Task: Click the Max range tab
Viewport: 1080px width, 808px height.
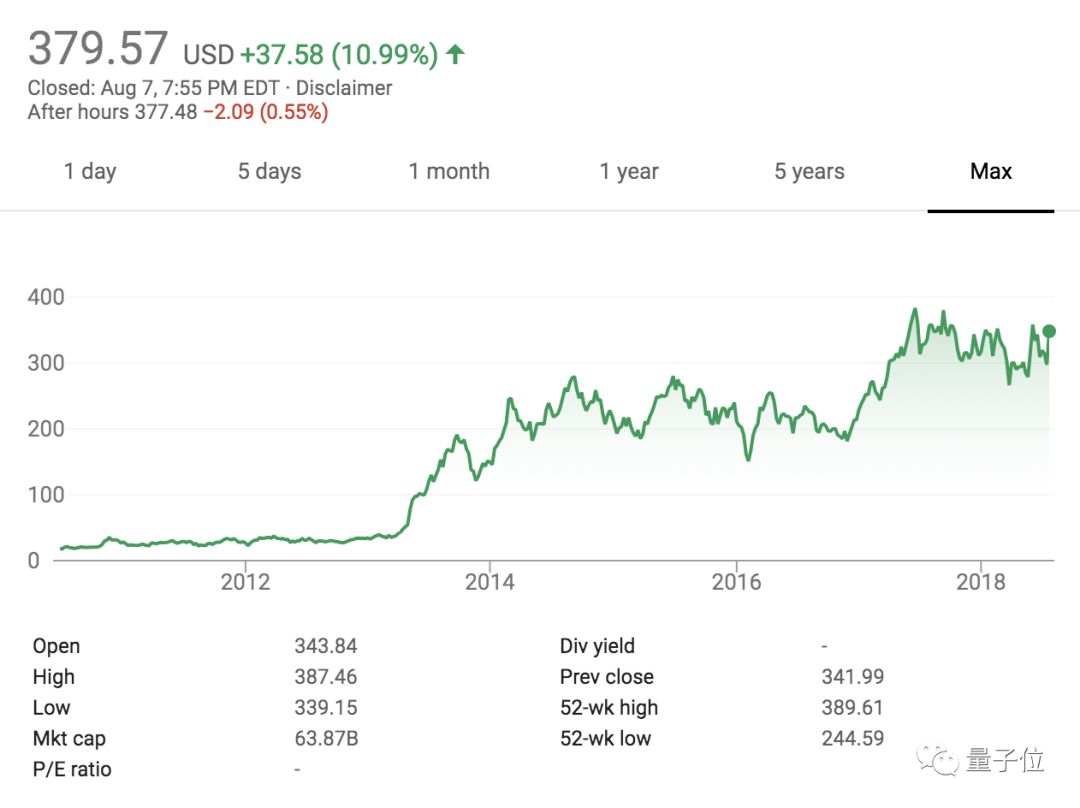Action: coord(991,171)
